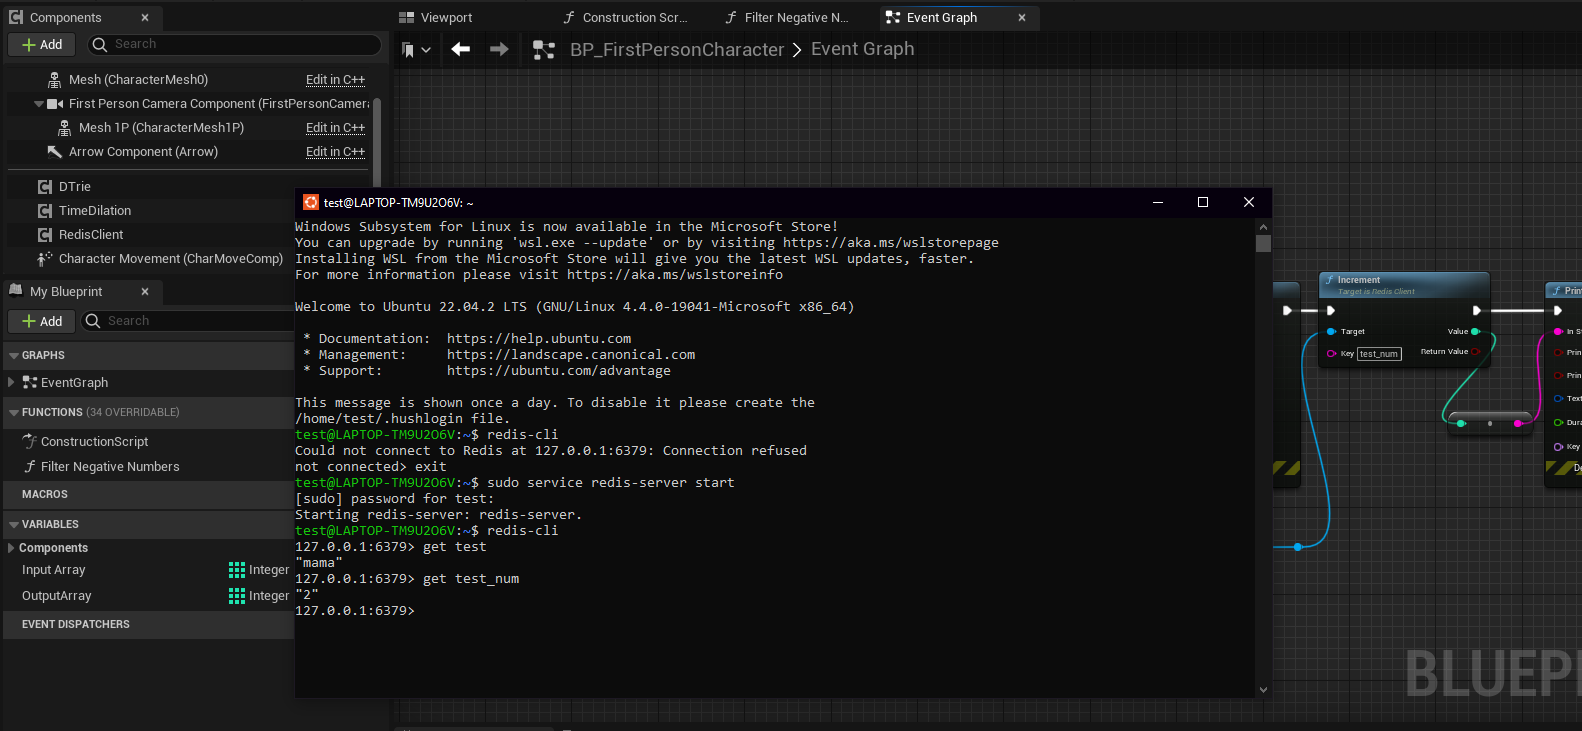
Task: Click the MACROS section header
Action: [45, 494]
